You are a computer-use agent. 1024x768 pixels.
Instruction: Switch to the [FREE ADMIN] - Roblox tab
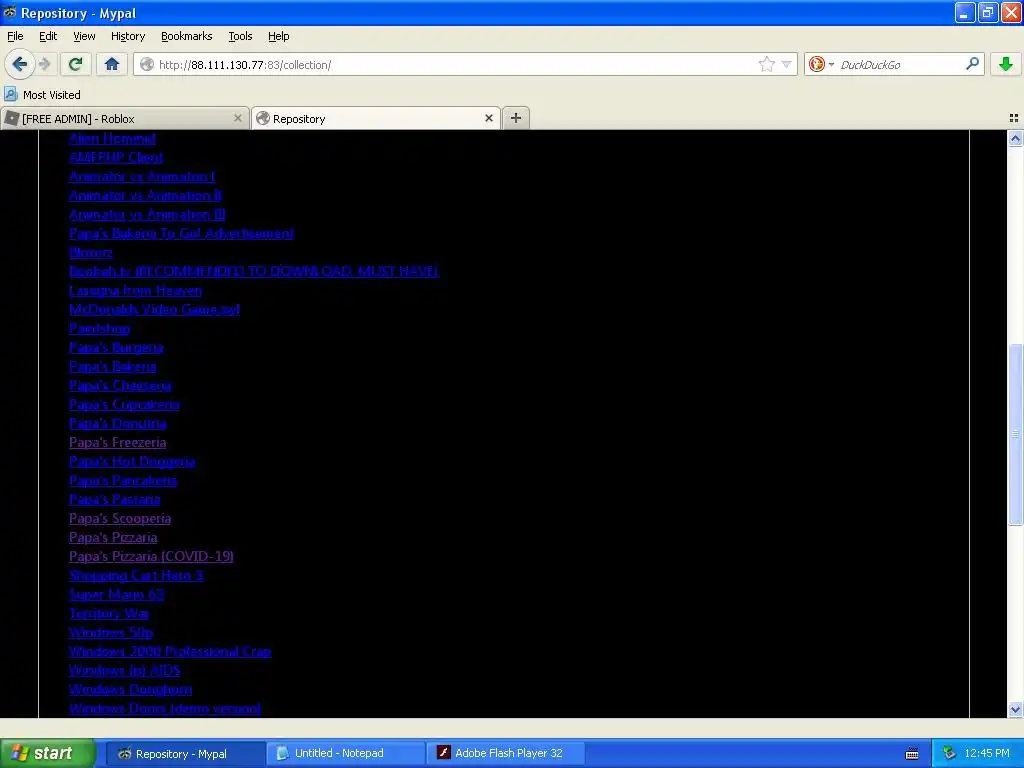(124, 118)
